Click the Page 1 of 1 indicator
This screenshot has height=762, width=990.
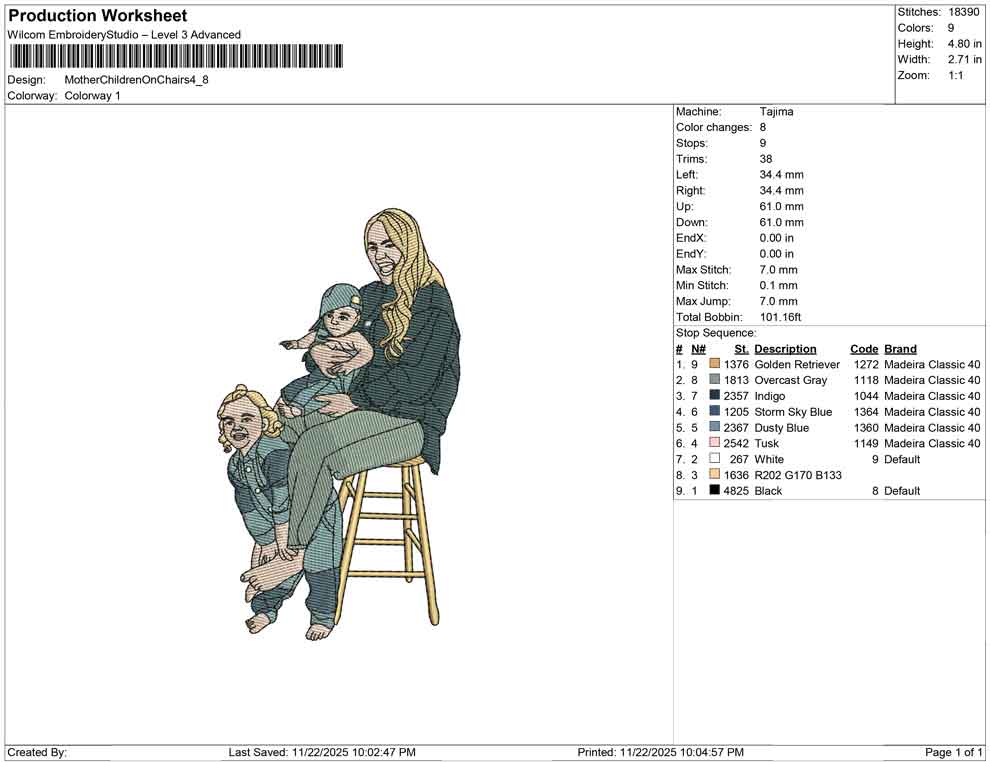pos(954,752)
